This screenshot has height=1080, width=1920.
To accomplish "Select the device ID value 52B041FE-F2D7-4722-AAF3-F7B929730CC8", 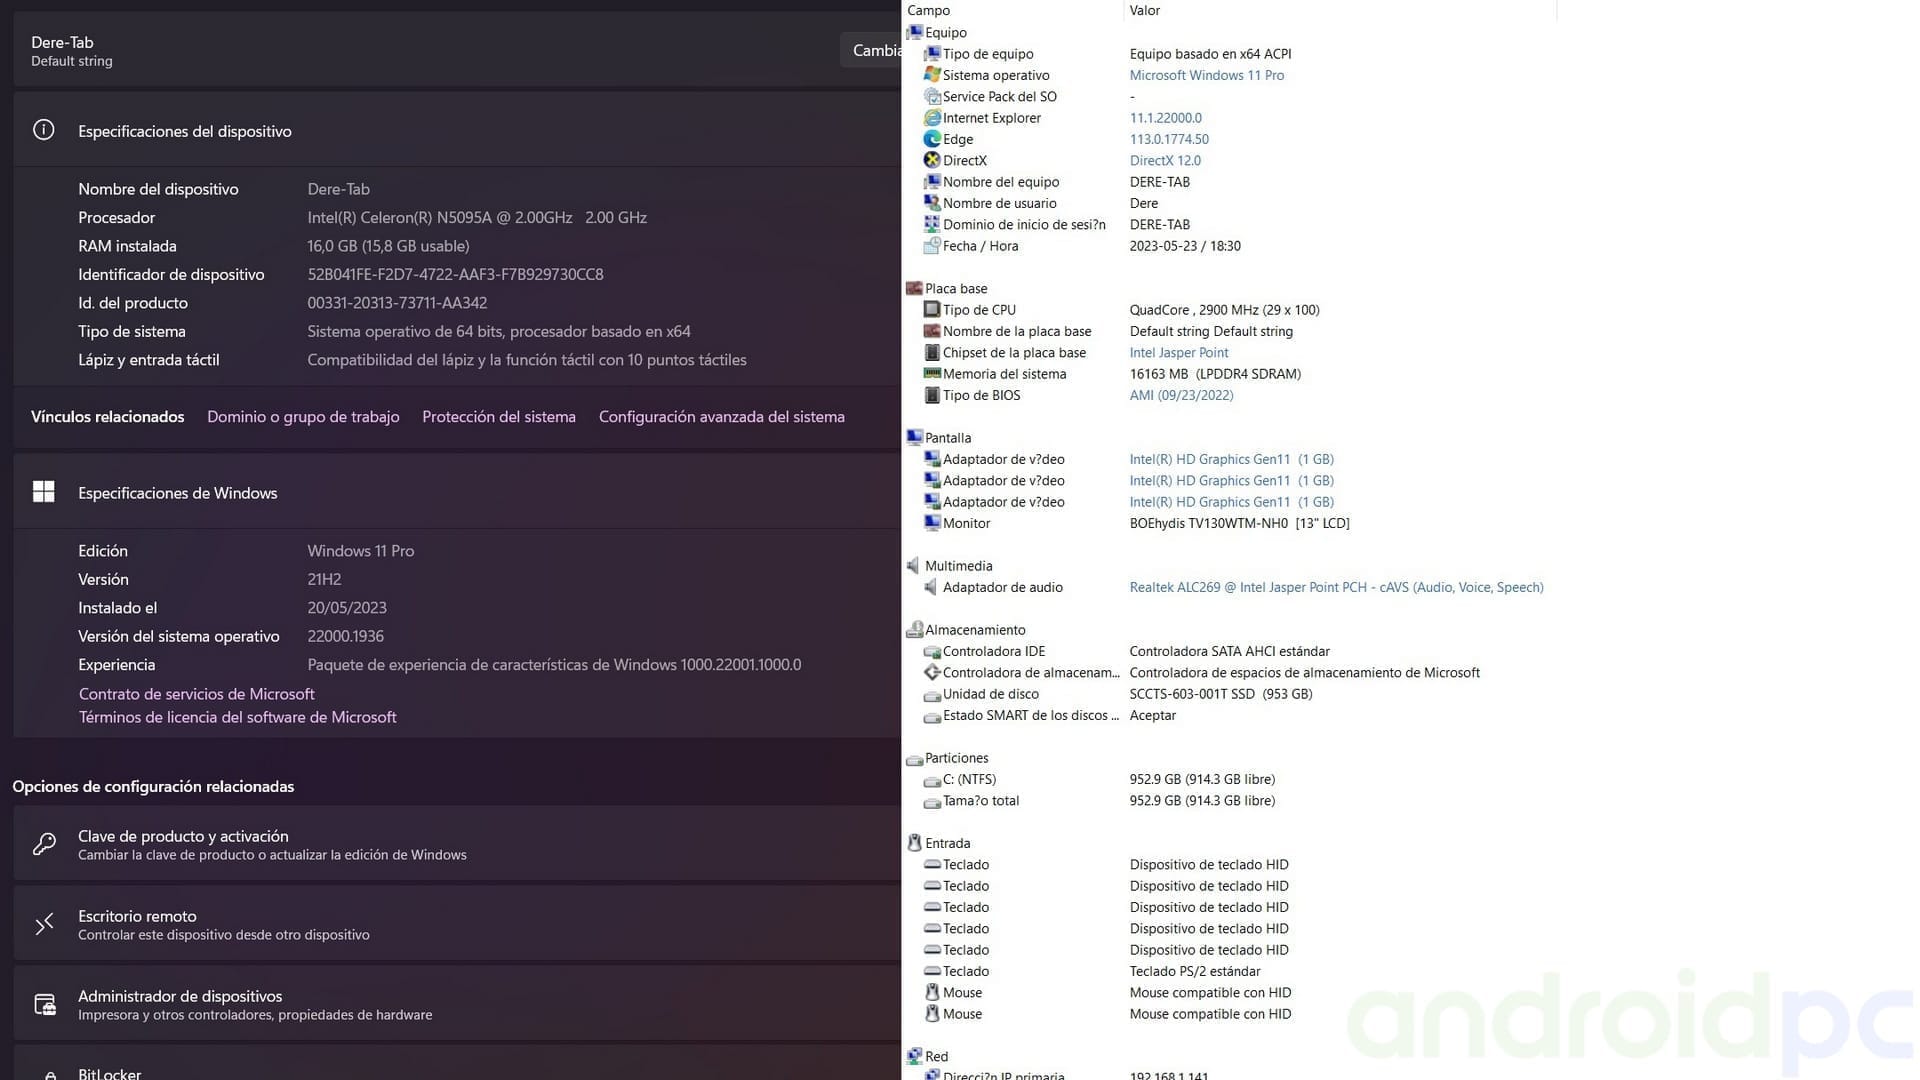I will click(455, 274).
